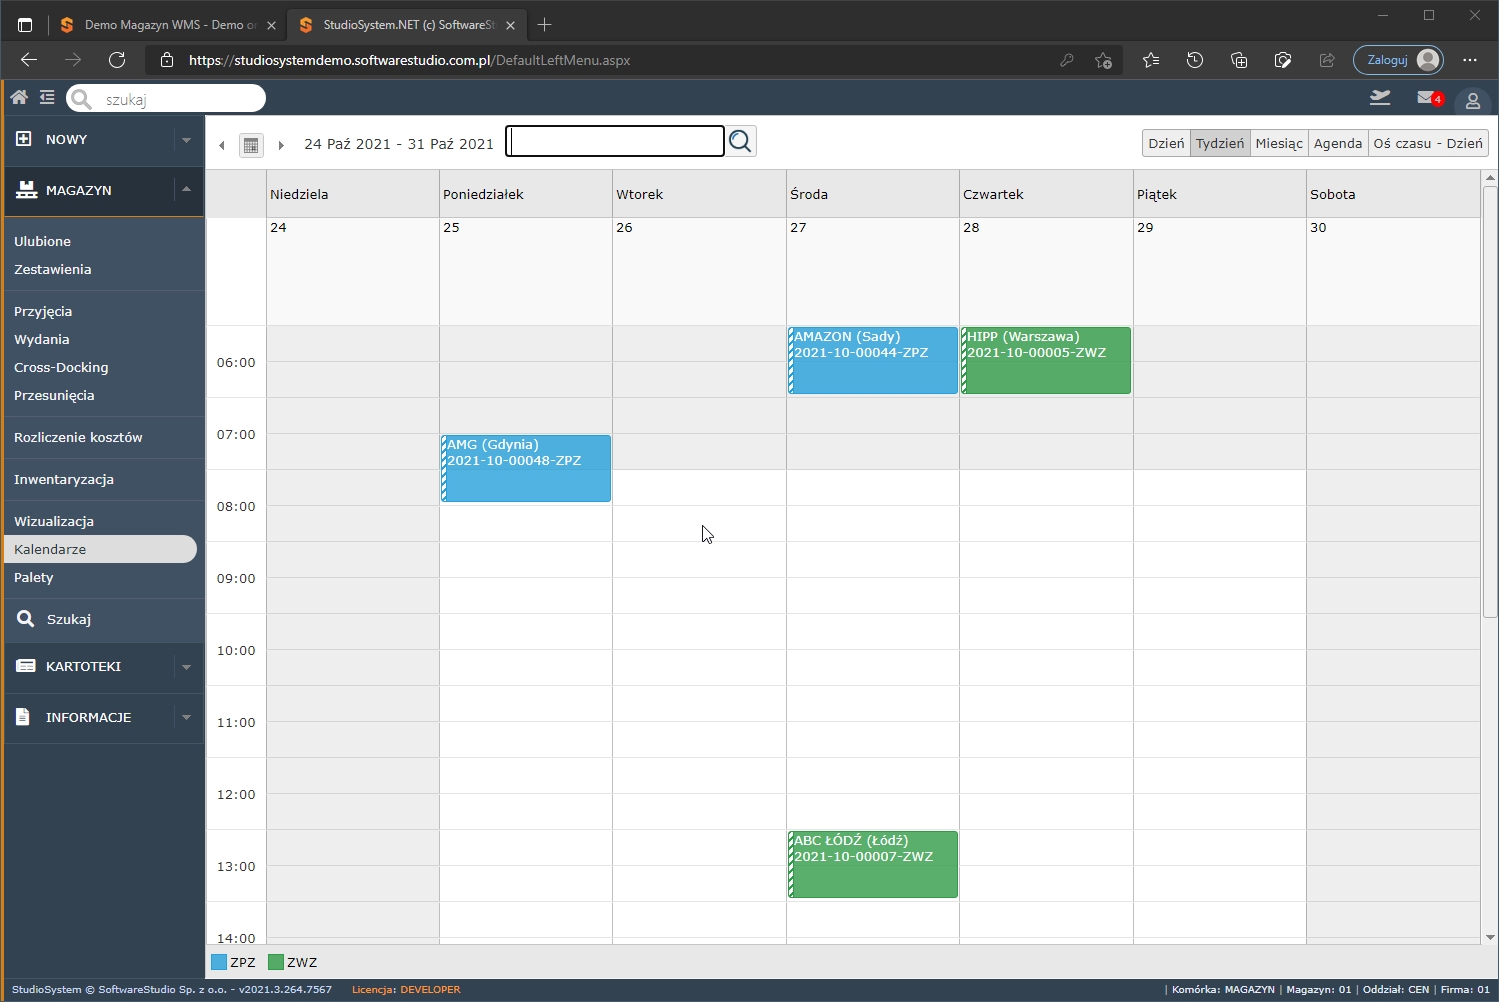Image resolution: width=1499 pixels, height=1002 pixels.
Task: Open browser collections icon
Action: click(1239, 60)
